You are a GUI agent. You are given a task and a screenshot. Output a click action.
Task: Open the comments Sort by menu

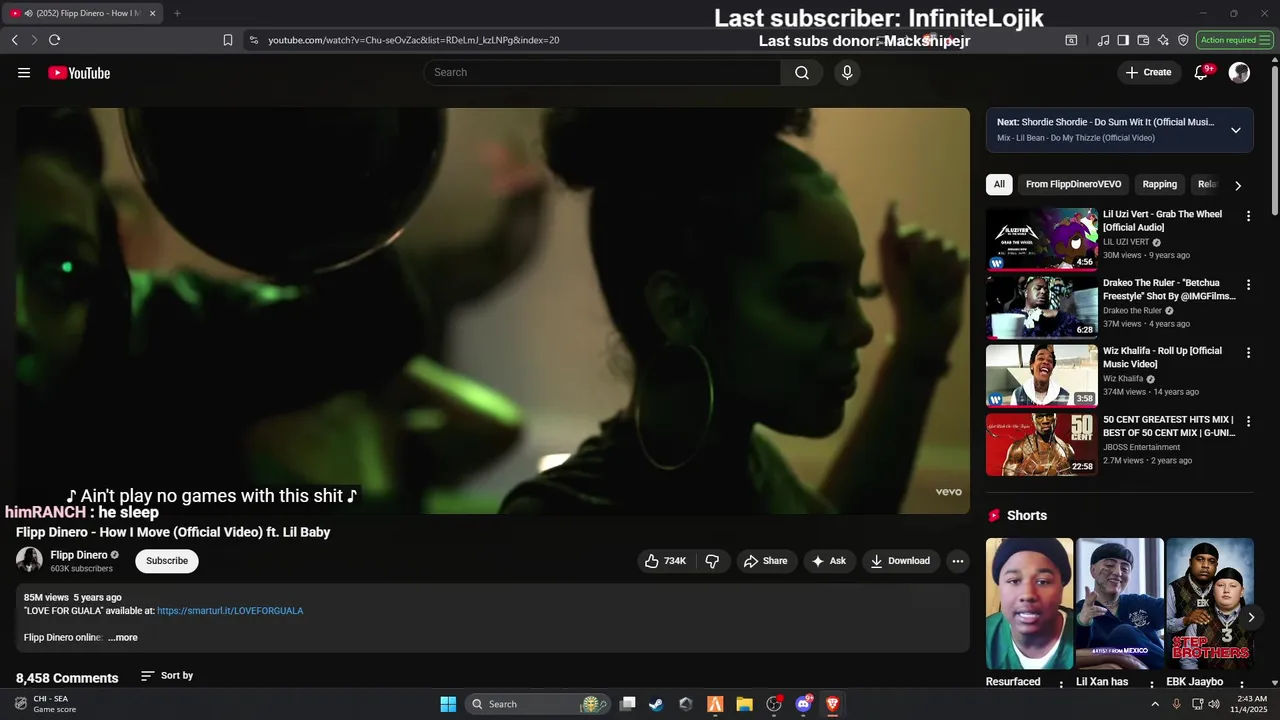point(167,676)
